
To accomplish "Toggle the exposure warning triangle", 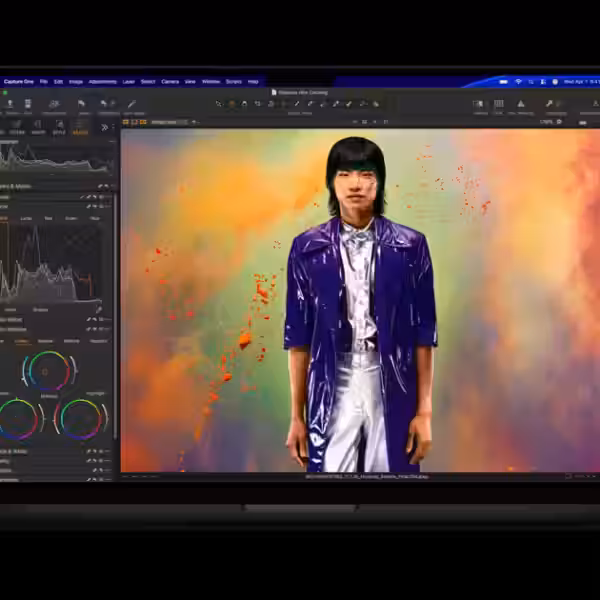I will click(x=520, y=103).
